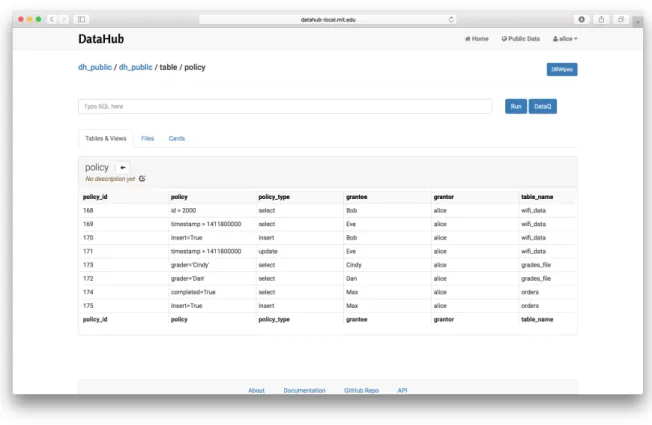Focus the Type SQL here field
This screenshot has height=425, width=652.
pos(285,106)
